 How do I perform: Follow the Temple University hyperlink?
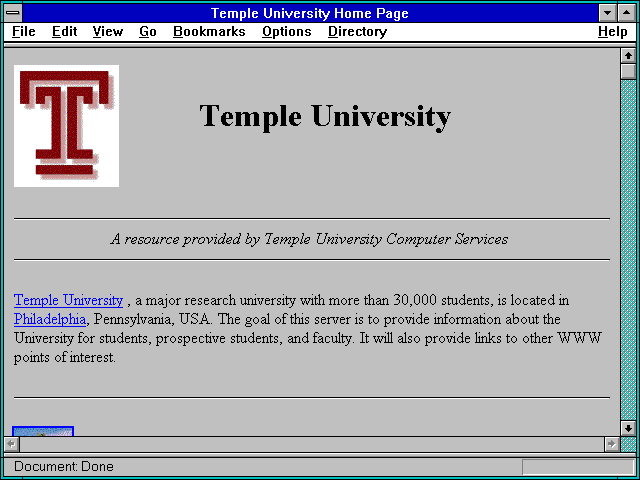[x=69, y=300]
